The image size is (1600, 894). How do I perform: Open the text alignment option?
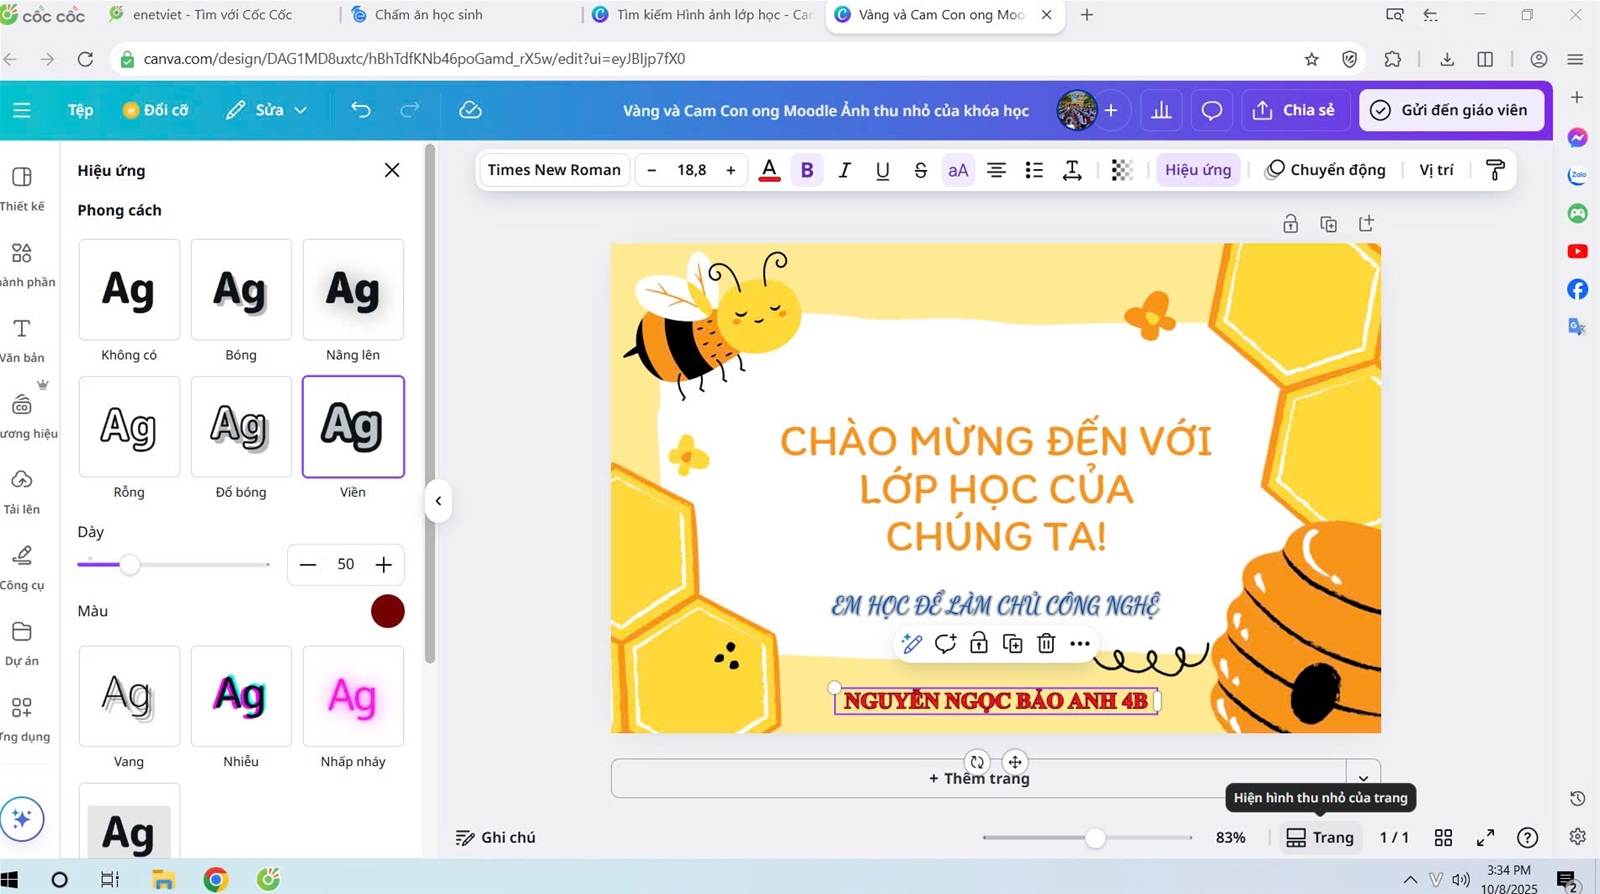996,170
